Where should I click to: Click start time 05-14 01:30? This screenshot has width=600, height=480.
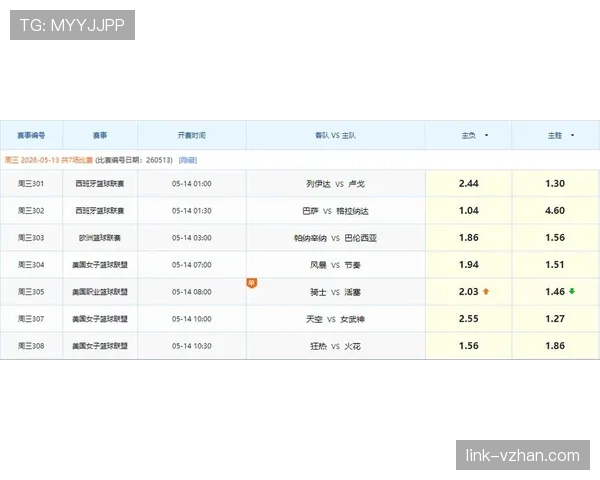[x=192, y=211]
